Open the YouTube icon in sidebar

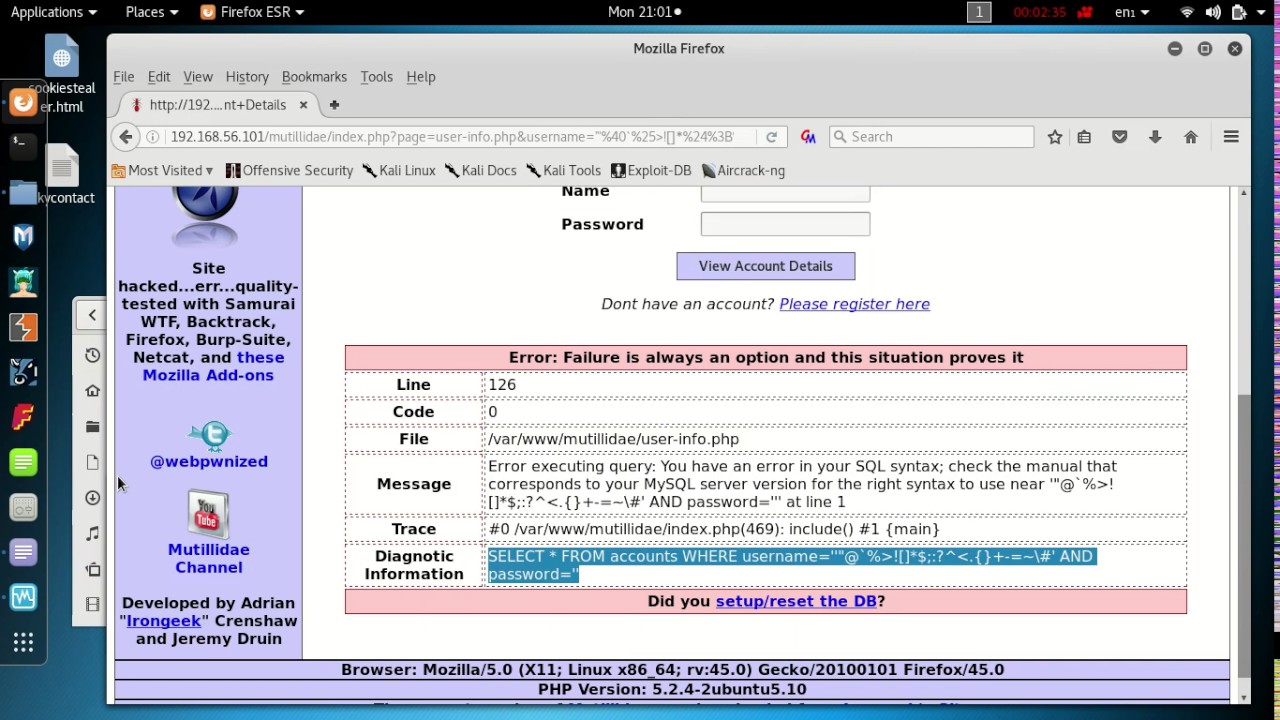coord(208,514)
